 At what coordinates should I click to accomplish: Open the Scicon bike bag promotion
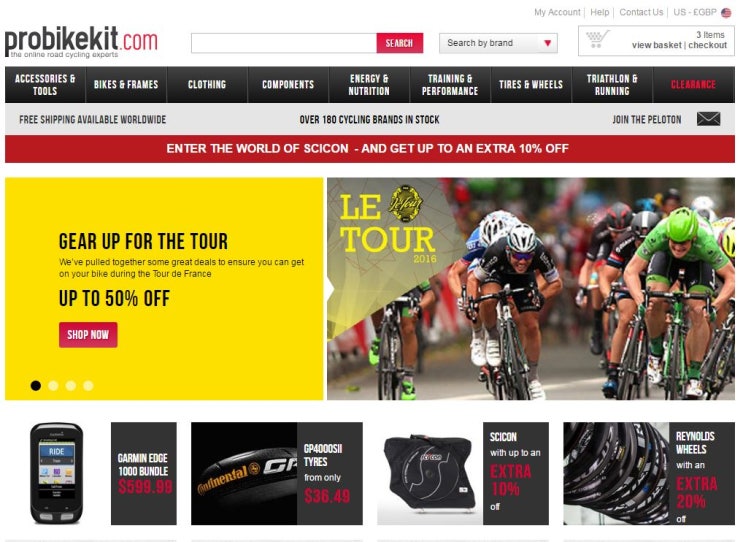(x=463, y=473)
